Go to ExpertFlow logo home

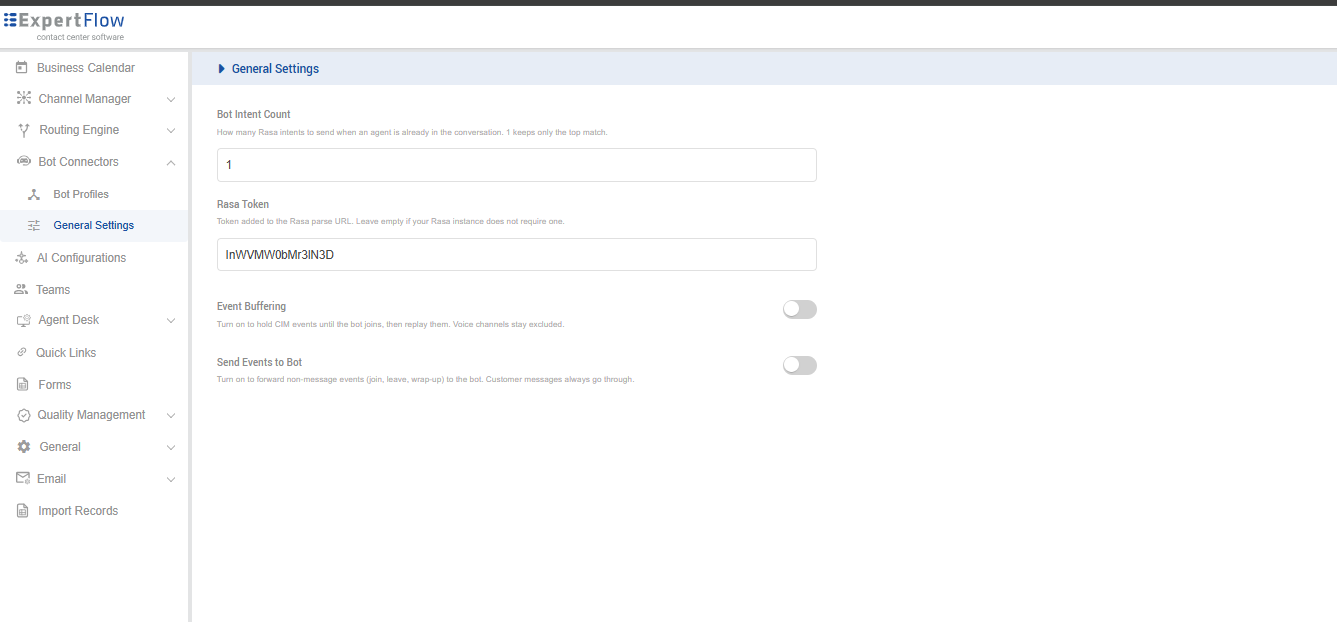(64, 26)
